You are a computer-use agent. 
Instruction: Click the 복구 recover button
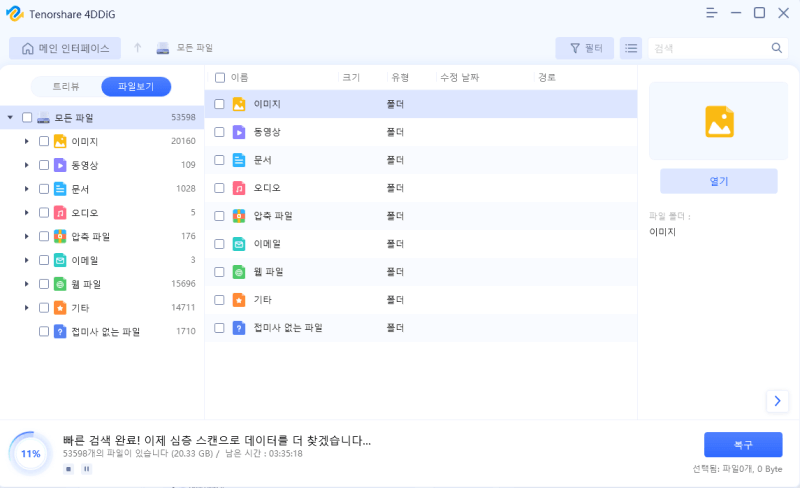(x=743, y=445)
